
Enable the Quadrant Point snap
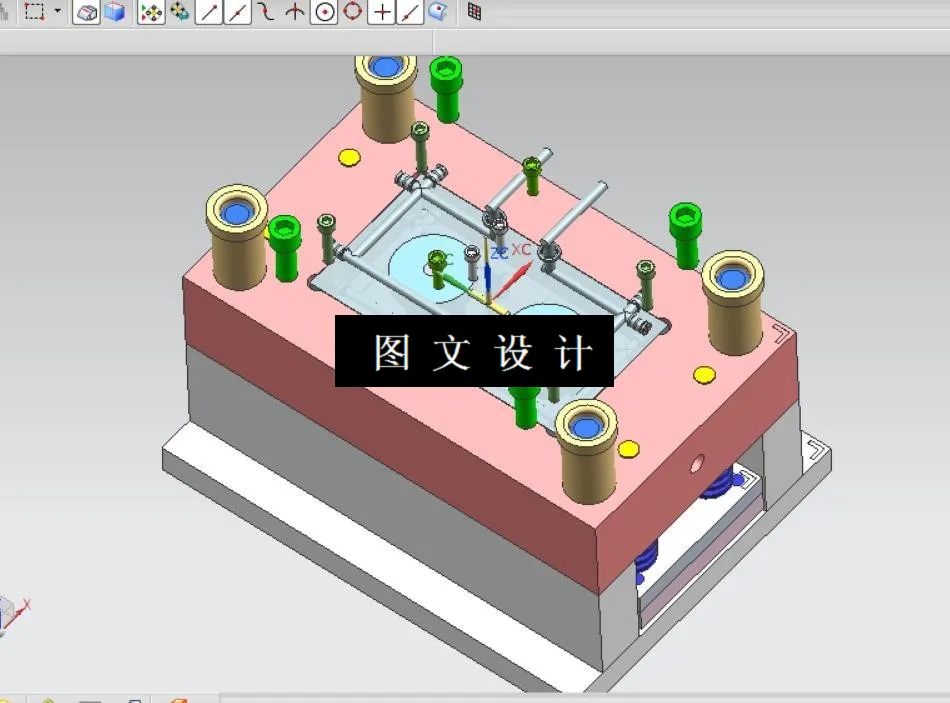[x=352, y=13]
